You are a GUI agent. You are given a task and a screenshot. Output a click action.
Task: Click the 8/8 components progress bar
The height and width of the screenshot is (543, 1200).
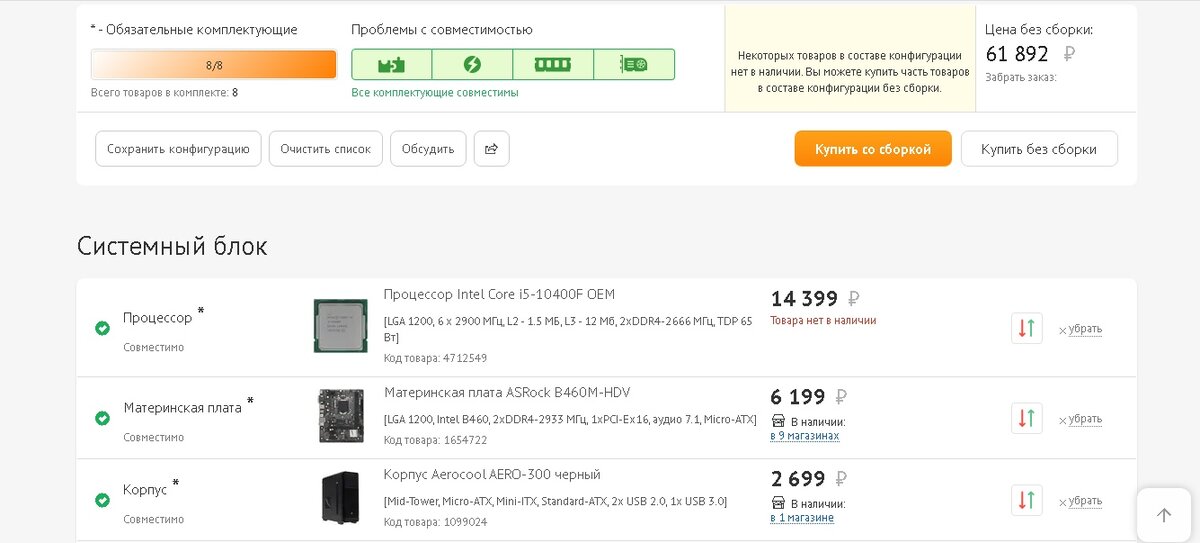pyautogui.click(x=214, y=65)
